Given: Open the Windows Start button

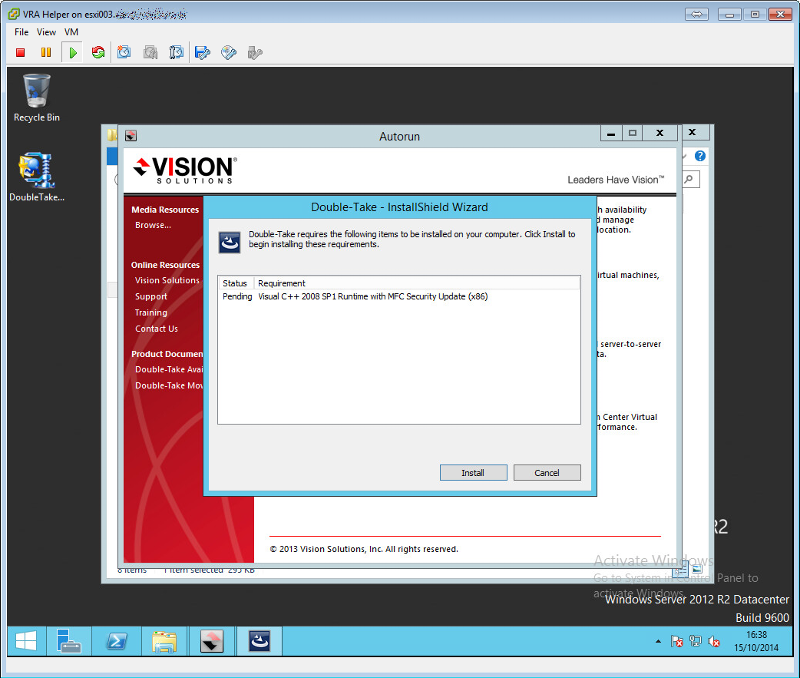Looking at the screenshot, I should [x=26, y=641].
